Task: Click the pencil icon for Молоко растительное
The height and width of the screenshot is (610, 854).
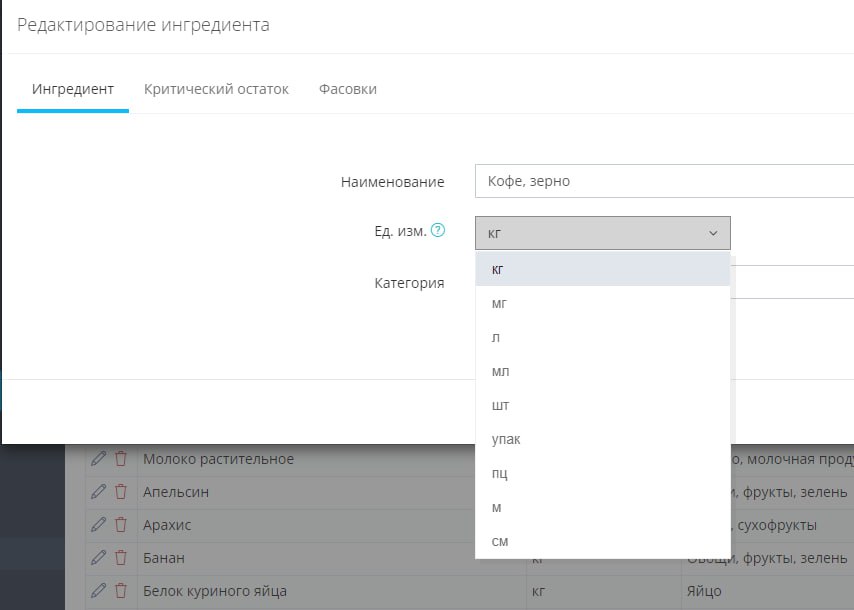Action: click(98, 459)
